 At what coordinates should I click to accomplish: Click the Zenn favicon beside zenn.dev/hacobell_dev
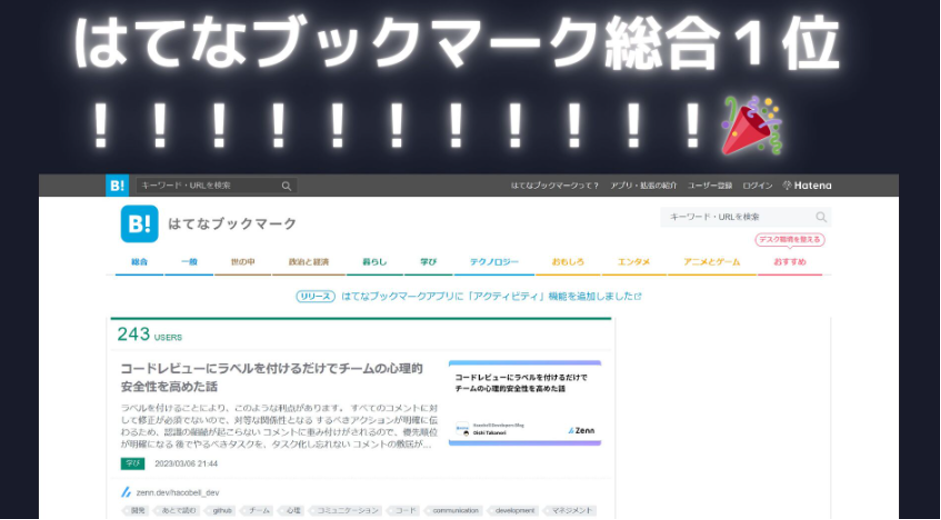click(126, 492)
